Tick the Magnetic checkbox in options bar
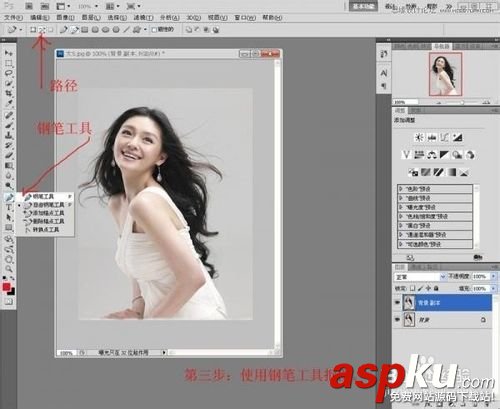This screenshot has height=409, width=500. click(x=154, y=30)
